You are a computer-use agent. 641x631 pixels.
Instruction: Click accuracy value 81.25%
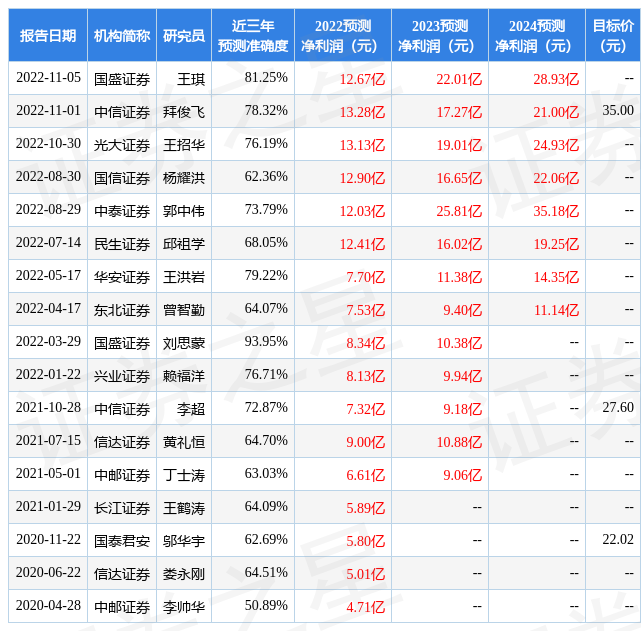pyautogui.click(x=266, y=78)
